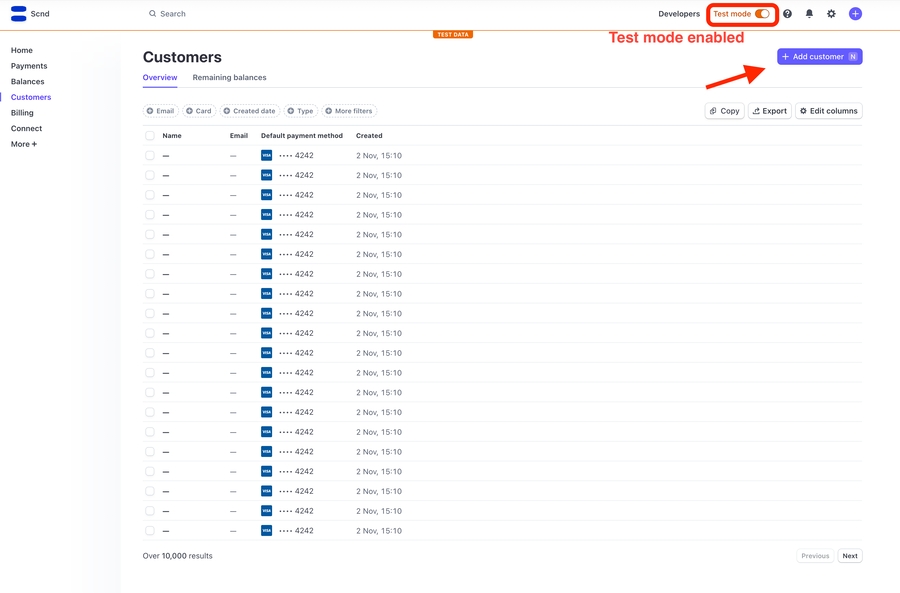This screenshot has height=593, width=900.
Task: Click the Stripe logo in sidebar
Action: pos(18,14)
